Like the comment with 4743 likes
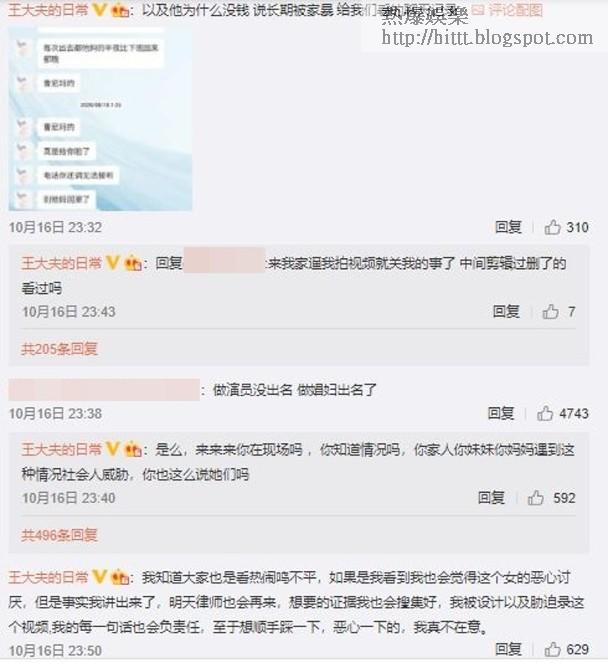The width and height of the screenshot is (608, 663). [x=545, y=413]
